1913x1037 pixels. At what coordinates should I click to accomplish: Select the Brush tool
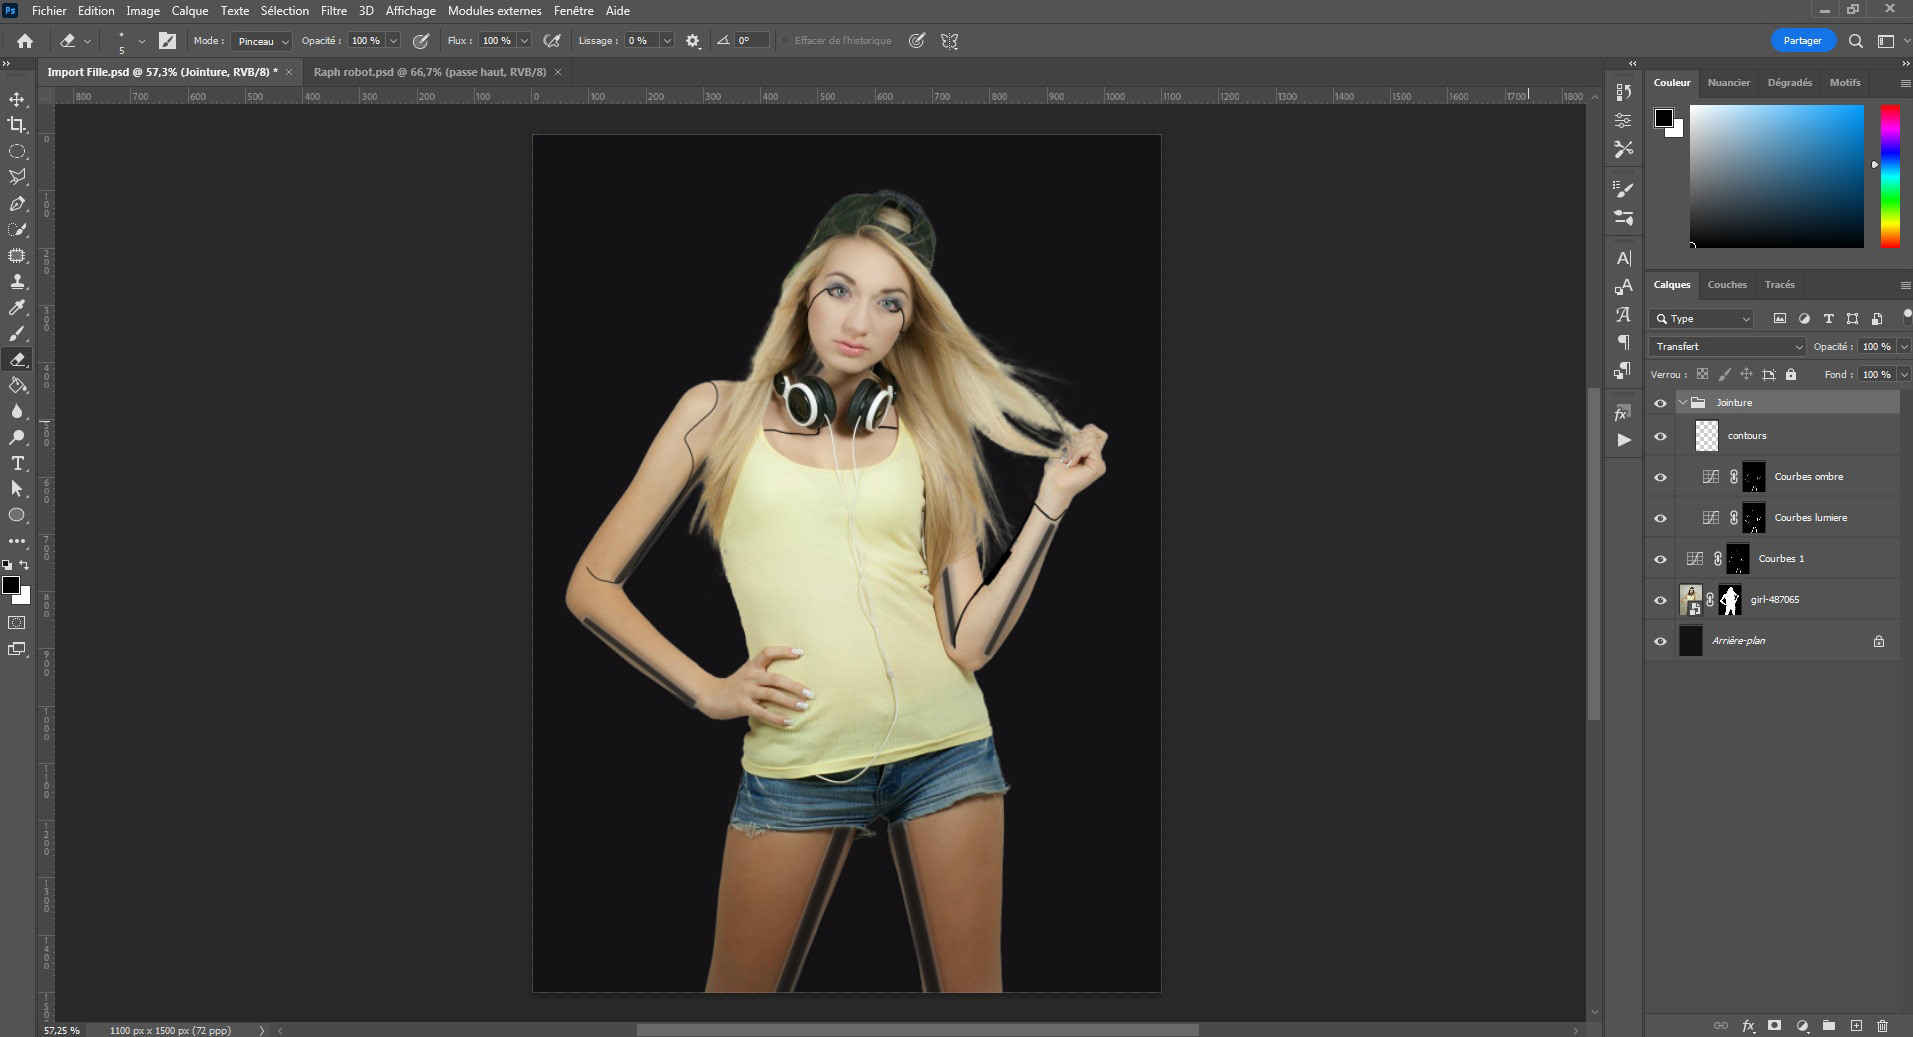coord(17,334)
